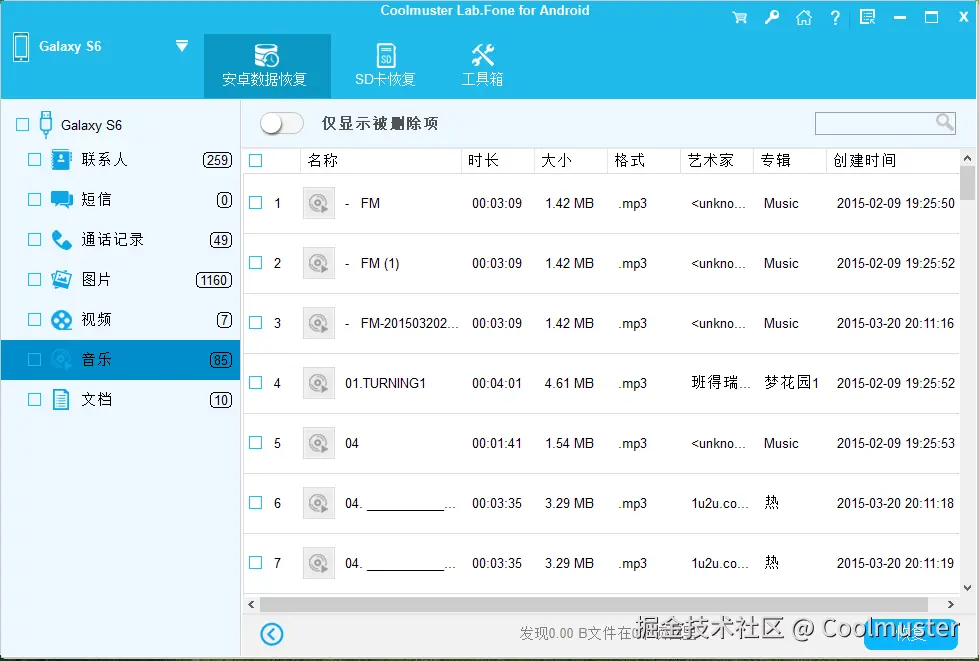Check the select-all checkbox in table header
The width and height of the screenshot is (979, 661).
(253, 160)
